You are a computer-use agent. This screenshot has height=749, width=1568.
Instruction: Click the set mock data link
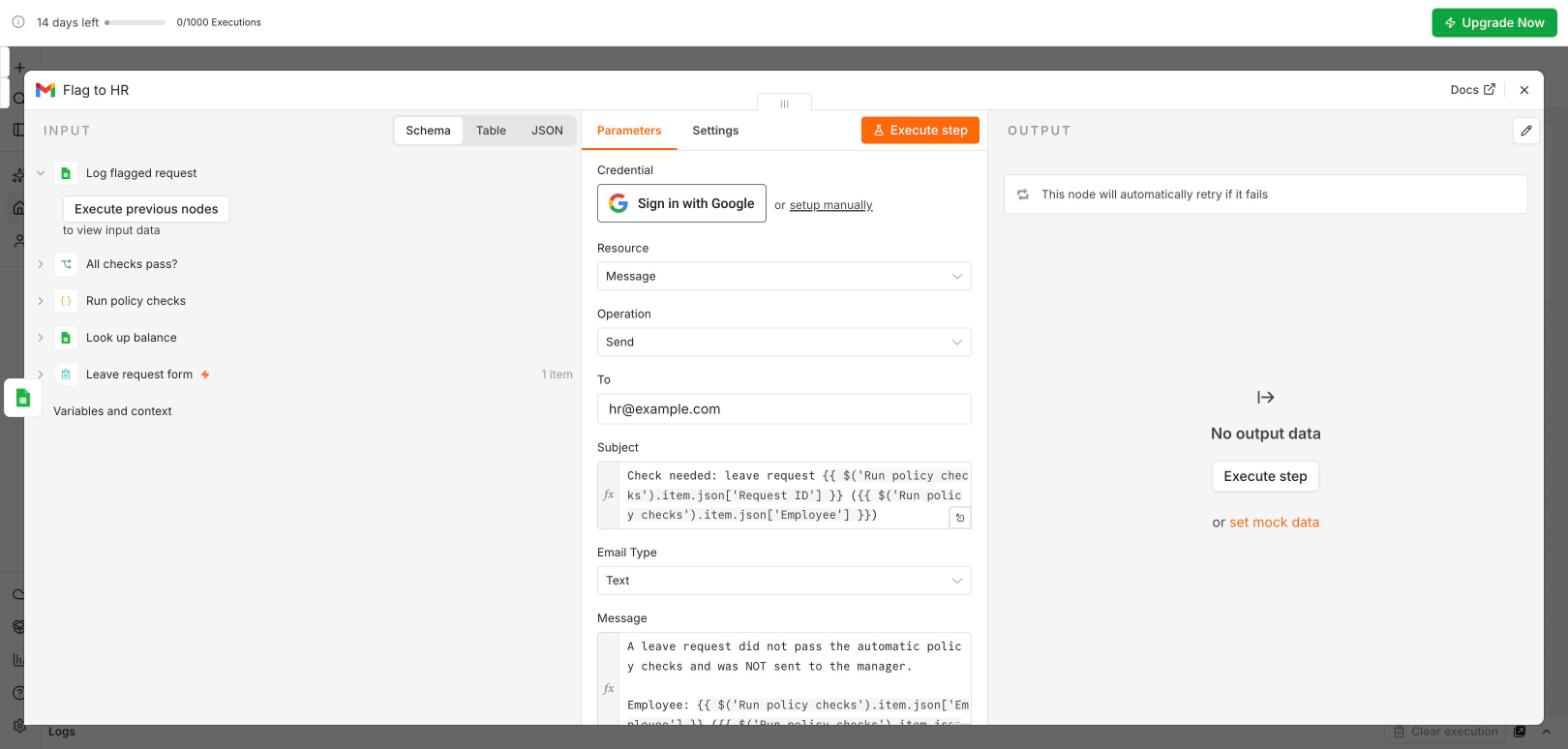[x=1274, y=522]
